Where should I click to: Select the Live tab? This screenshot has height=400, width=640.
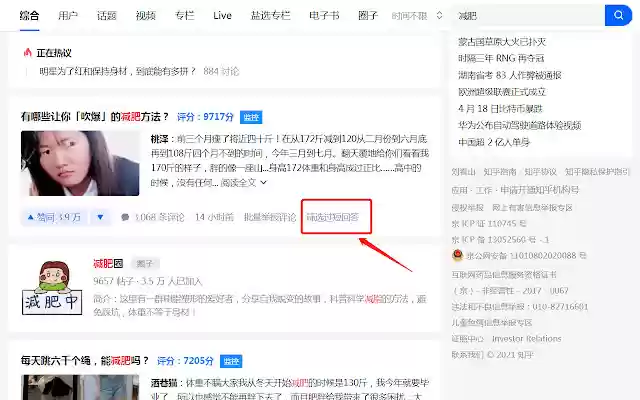coord(222,16)
